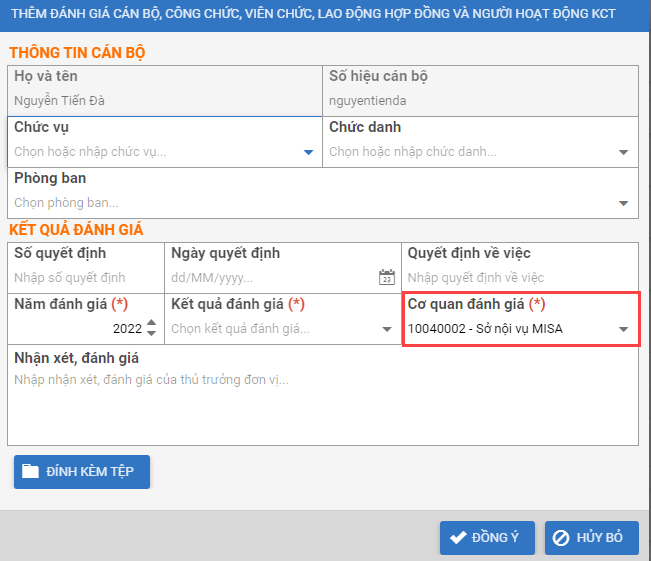Click the Đính kèm tệp button
This screenshot has width=651, height=561.
coord(82,472)
